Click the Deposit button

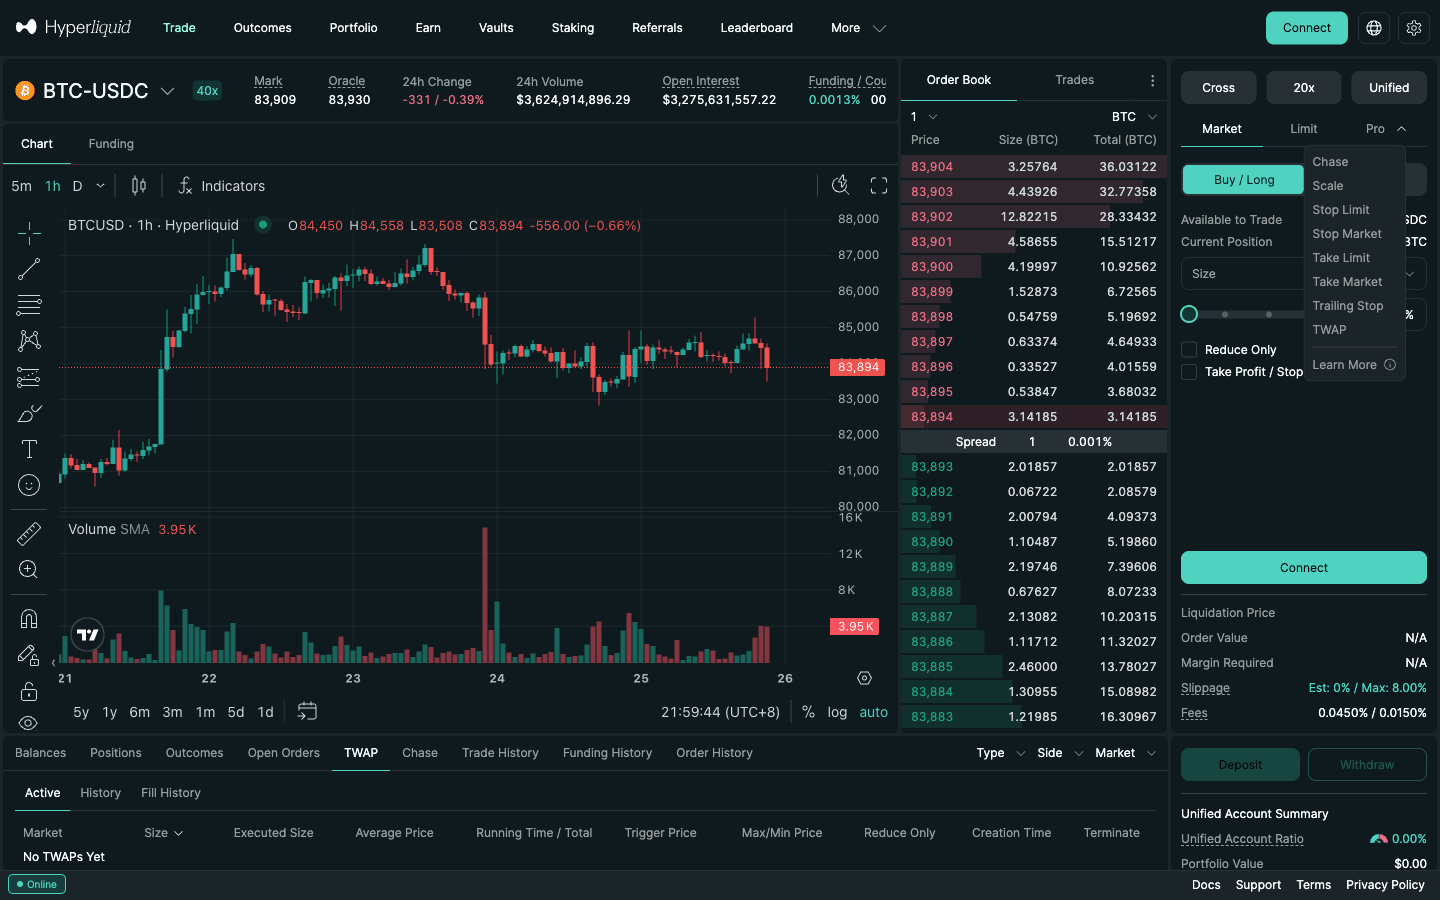coord(1240,765)
